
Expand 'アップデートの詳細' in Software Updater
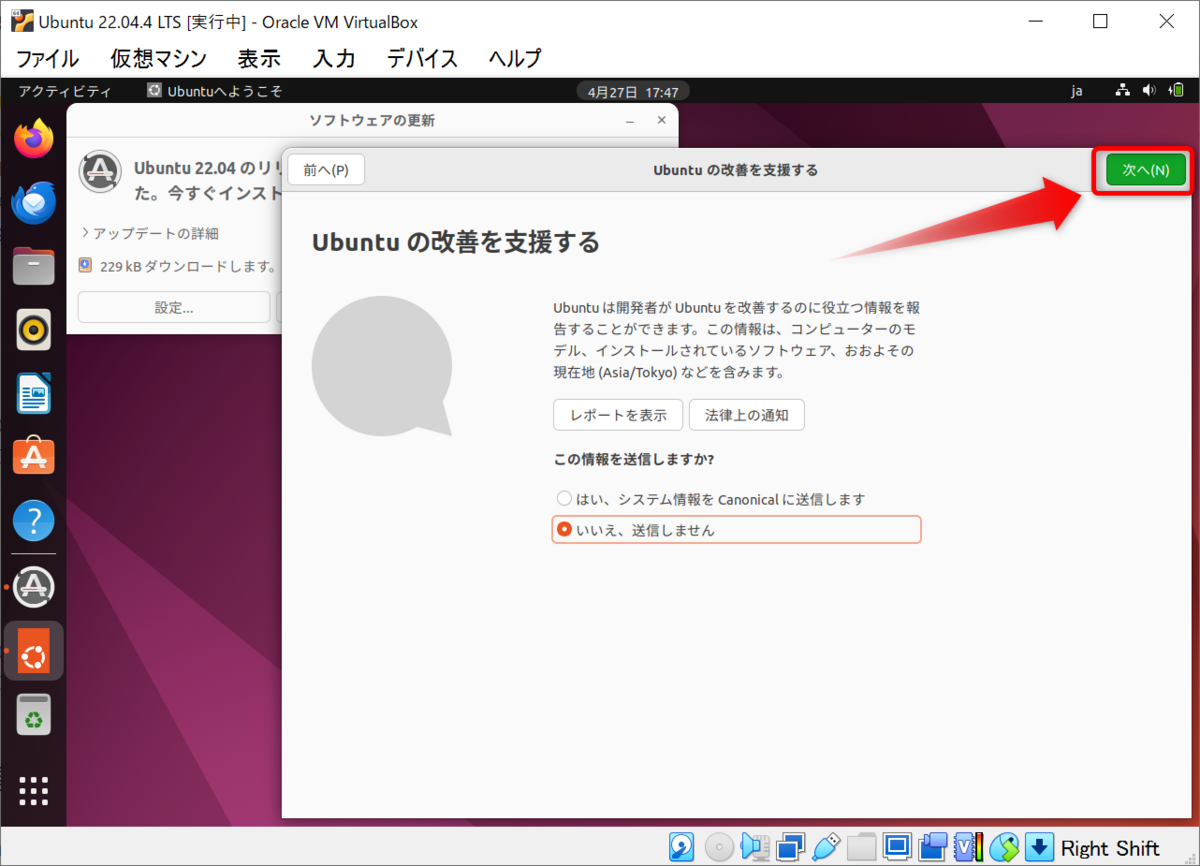pyautogui.click(x=150, y=233)
